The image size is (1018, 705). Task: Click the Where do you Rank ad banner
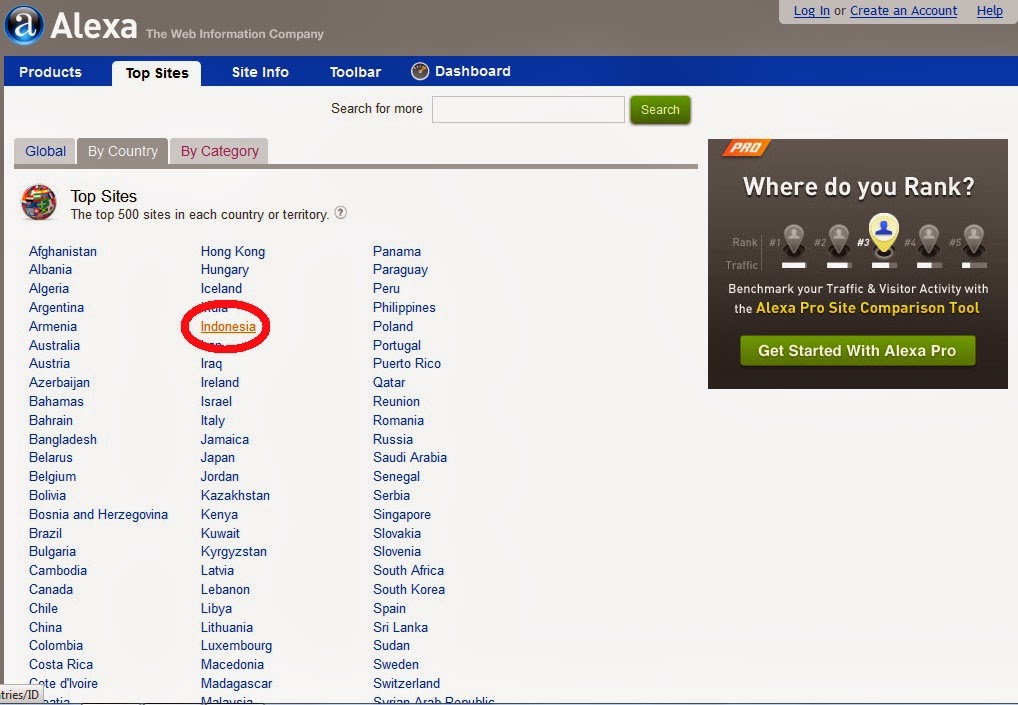[858, 264]
